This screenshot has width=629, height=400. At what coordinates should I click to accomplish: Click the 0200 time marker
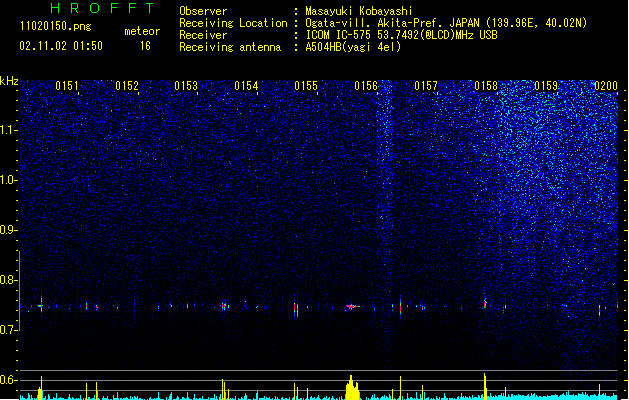(606, 86)
